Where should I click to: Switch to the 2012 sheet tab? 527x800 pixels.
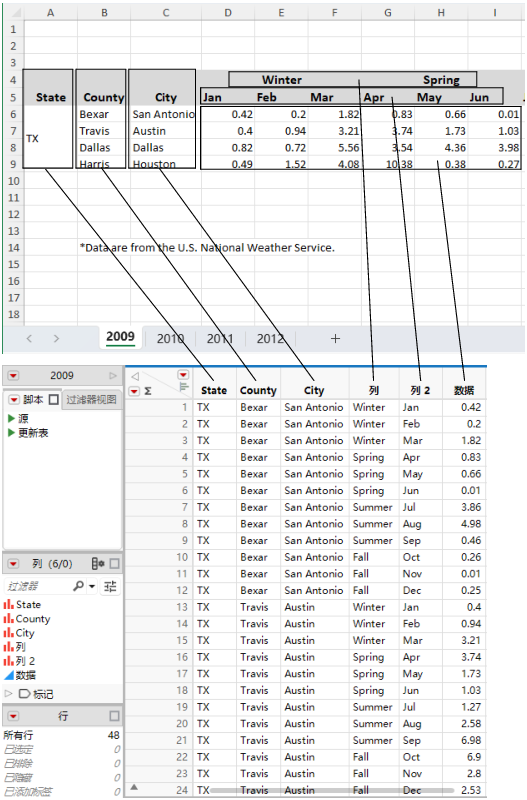point(270,338)
